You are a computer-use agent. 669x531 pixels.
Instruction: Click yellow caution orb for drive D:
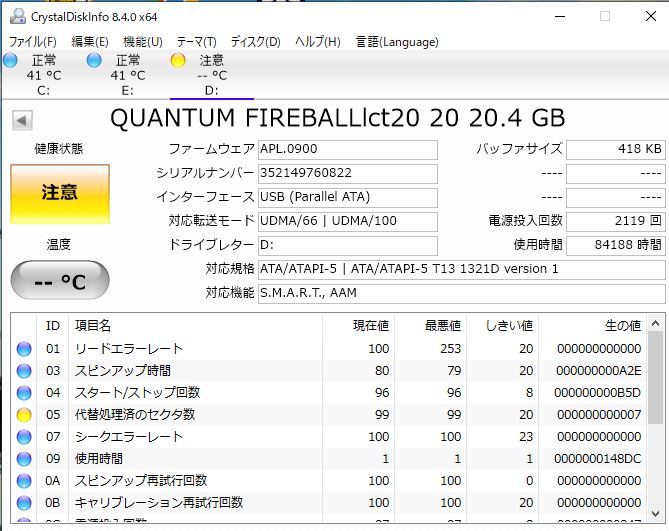coord(177,61)
